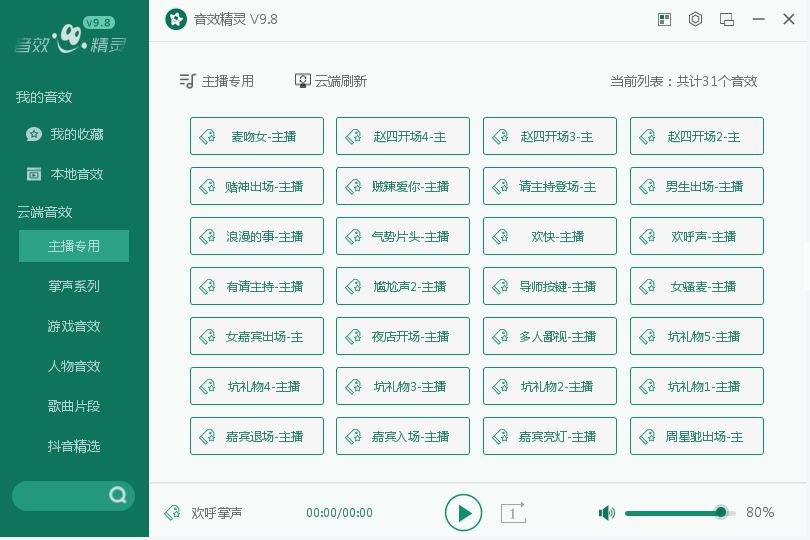This screenshot has width=810, height=540.
Task: Click the 云端音效 section heading
Action: [44, 212]
